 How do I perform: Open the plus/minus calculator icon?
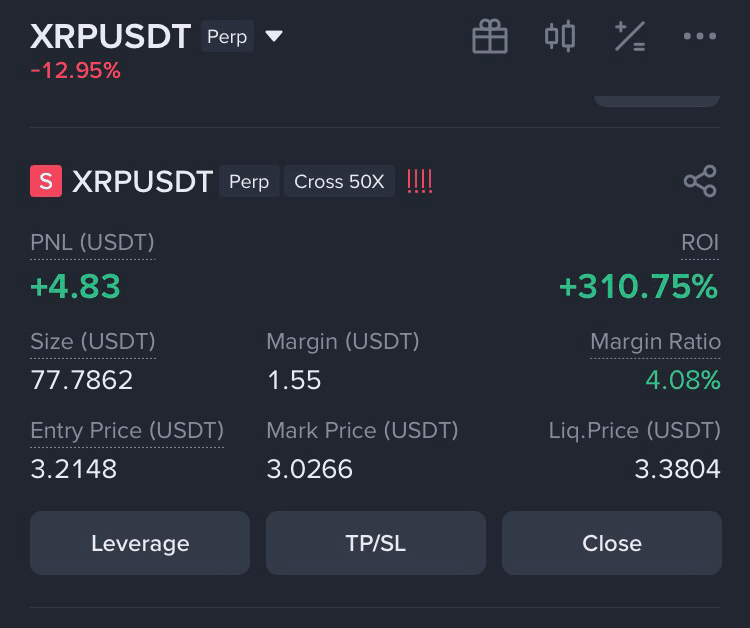pos(630,37)
